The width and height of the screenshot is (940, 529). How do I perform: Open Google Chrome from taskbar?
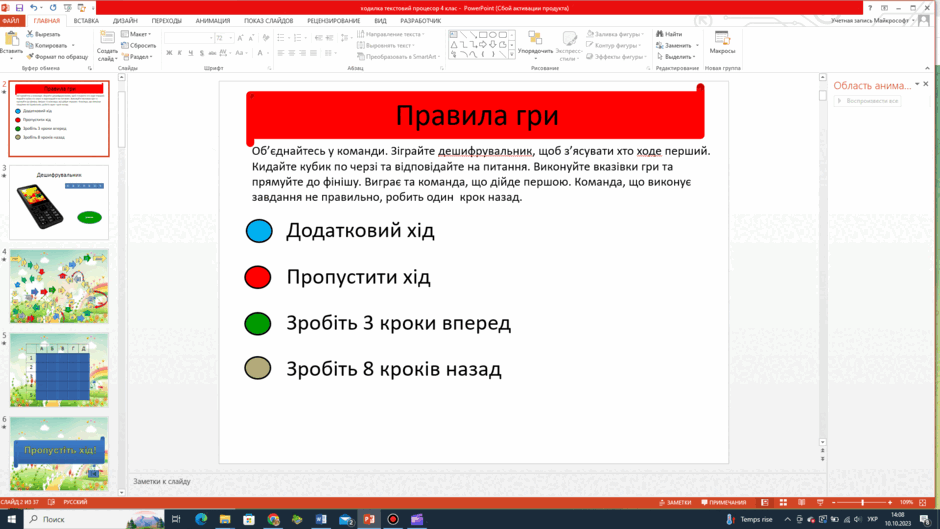click(273, 519)
